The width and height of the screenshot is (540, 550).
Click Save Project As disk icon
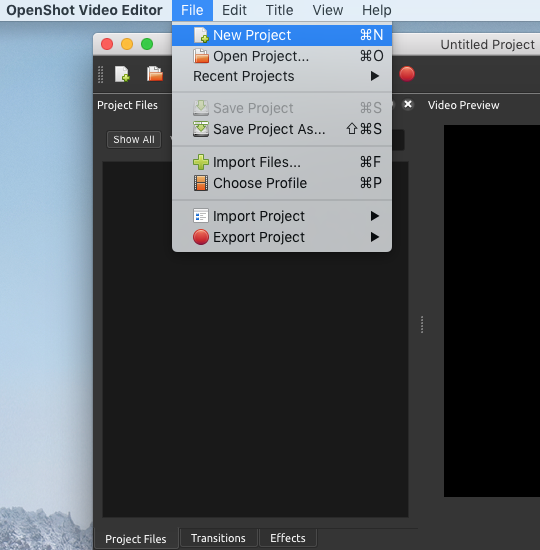(201, 129)
